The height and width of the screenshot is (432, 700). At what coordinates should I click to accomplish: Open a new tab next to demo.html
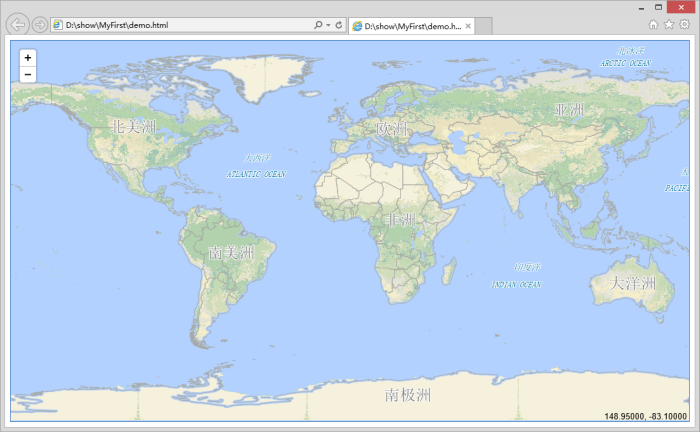pos(486,25)
